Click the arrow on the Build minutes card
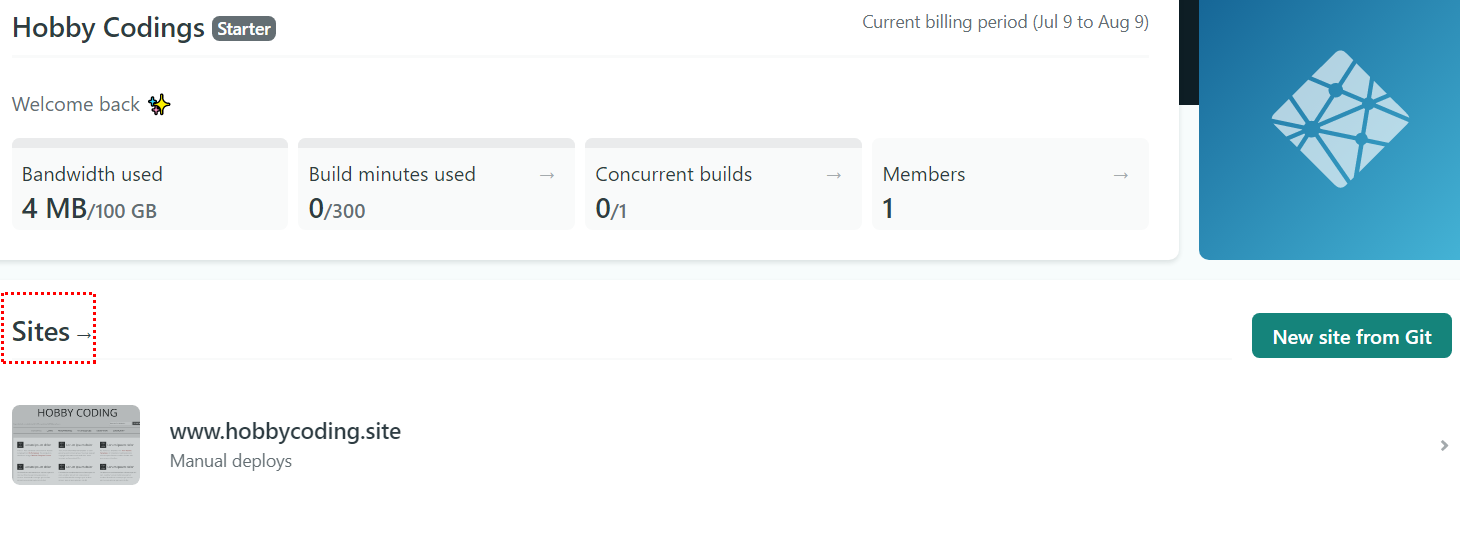 547,175
